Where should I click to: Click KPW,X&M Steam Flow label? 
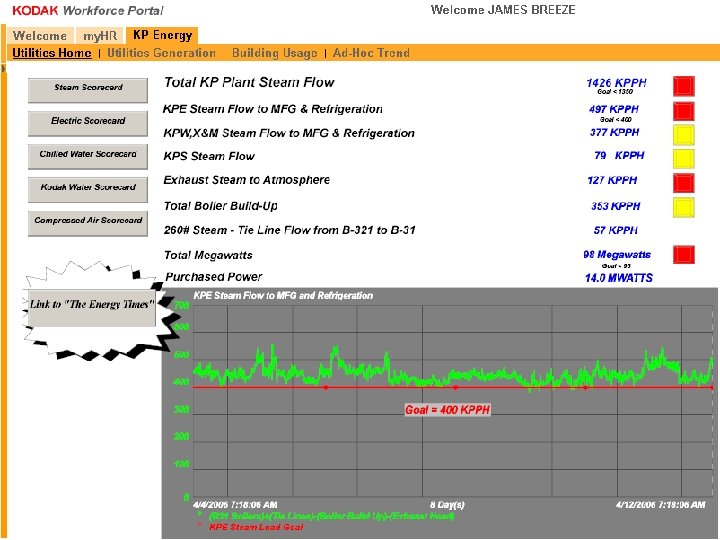[x=289, y=133]
